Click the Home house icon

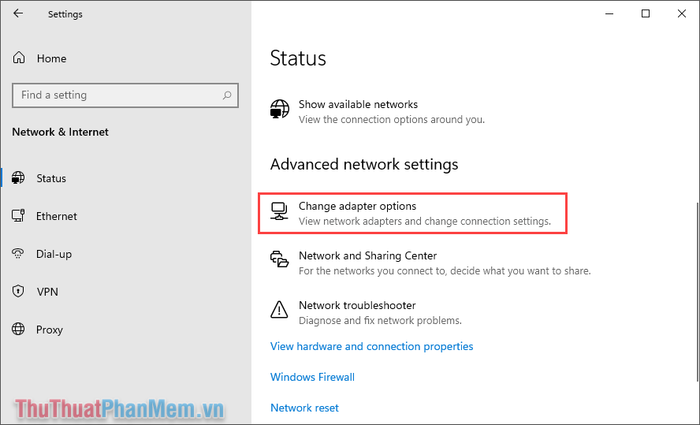click(x=19, y=58)
